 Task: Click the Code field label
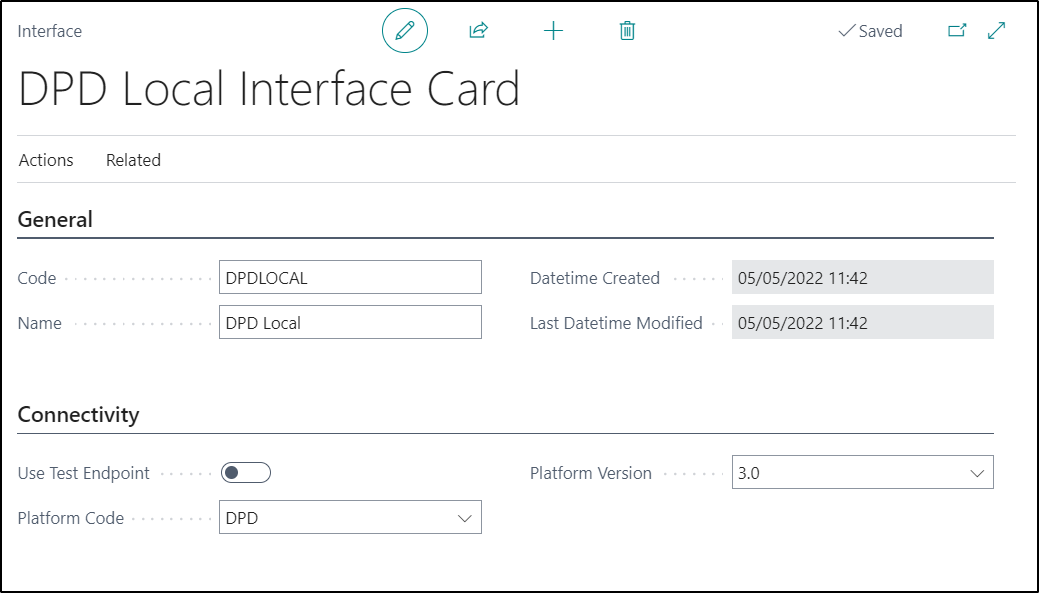point(36,278)
